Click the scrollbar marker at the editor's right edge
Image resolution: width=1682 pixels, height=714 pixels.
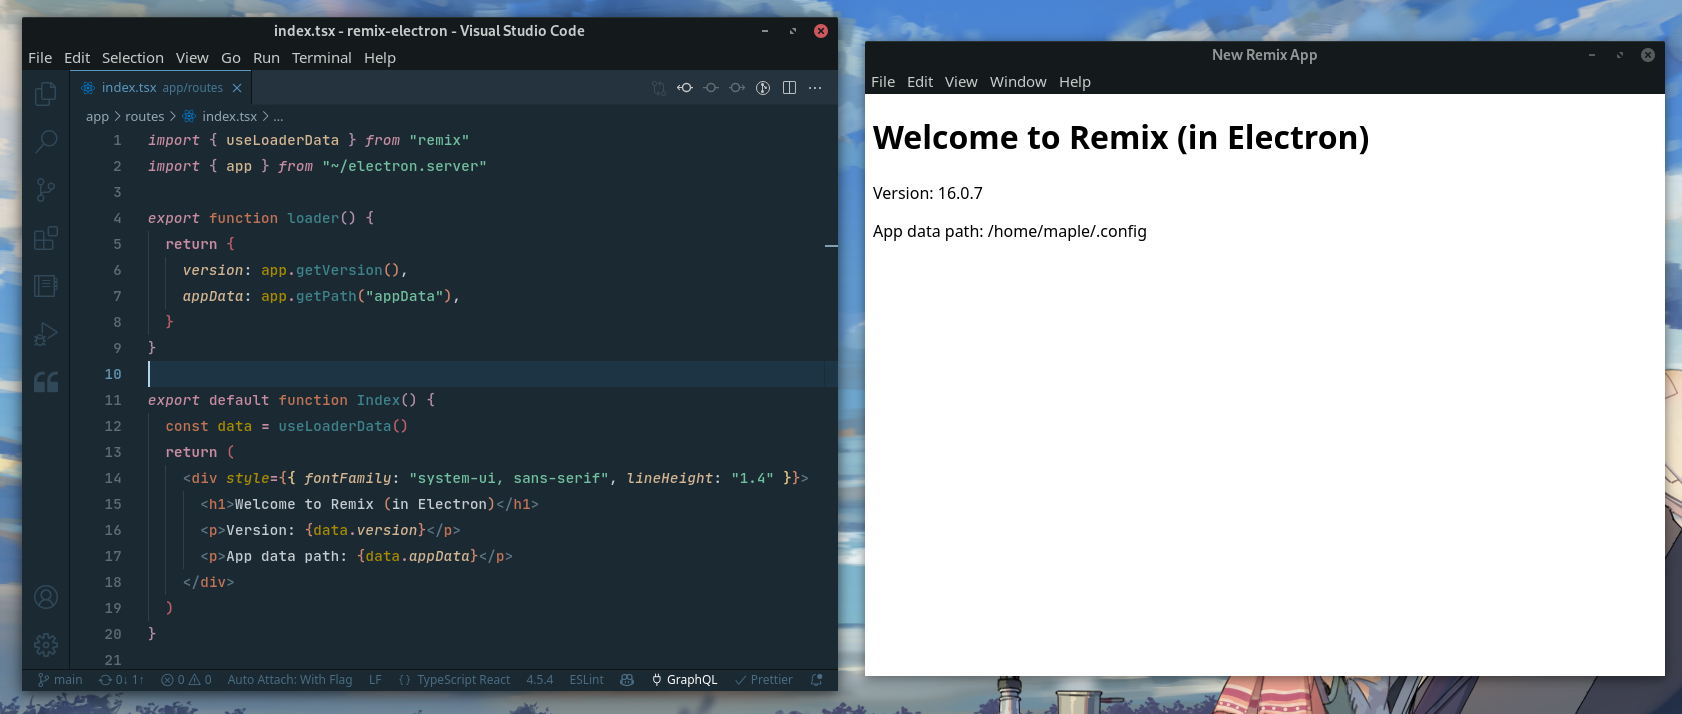point(831,245)
